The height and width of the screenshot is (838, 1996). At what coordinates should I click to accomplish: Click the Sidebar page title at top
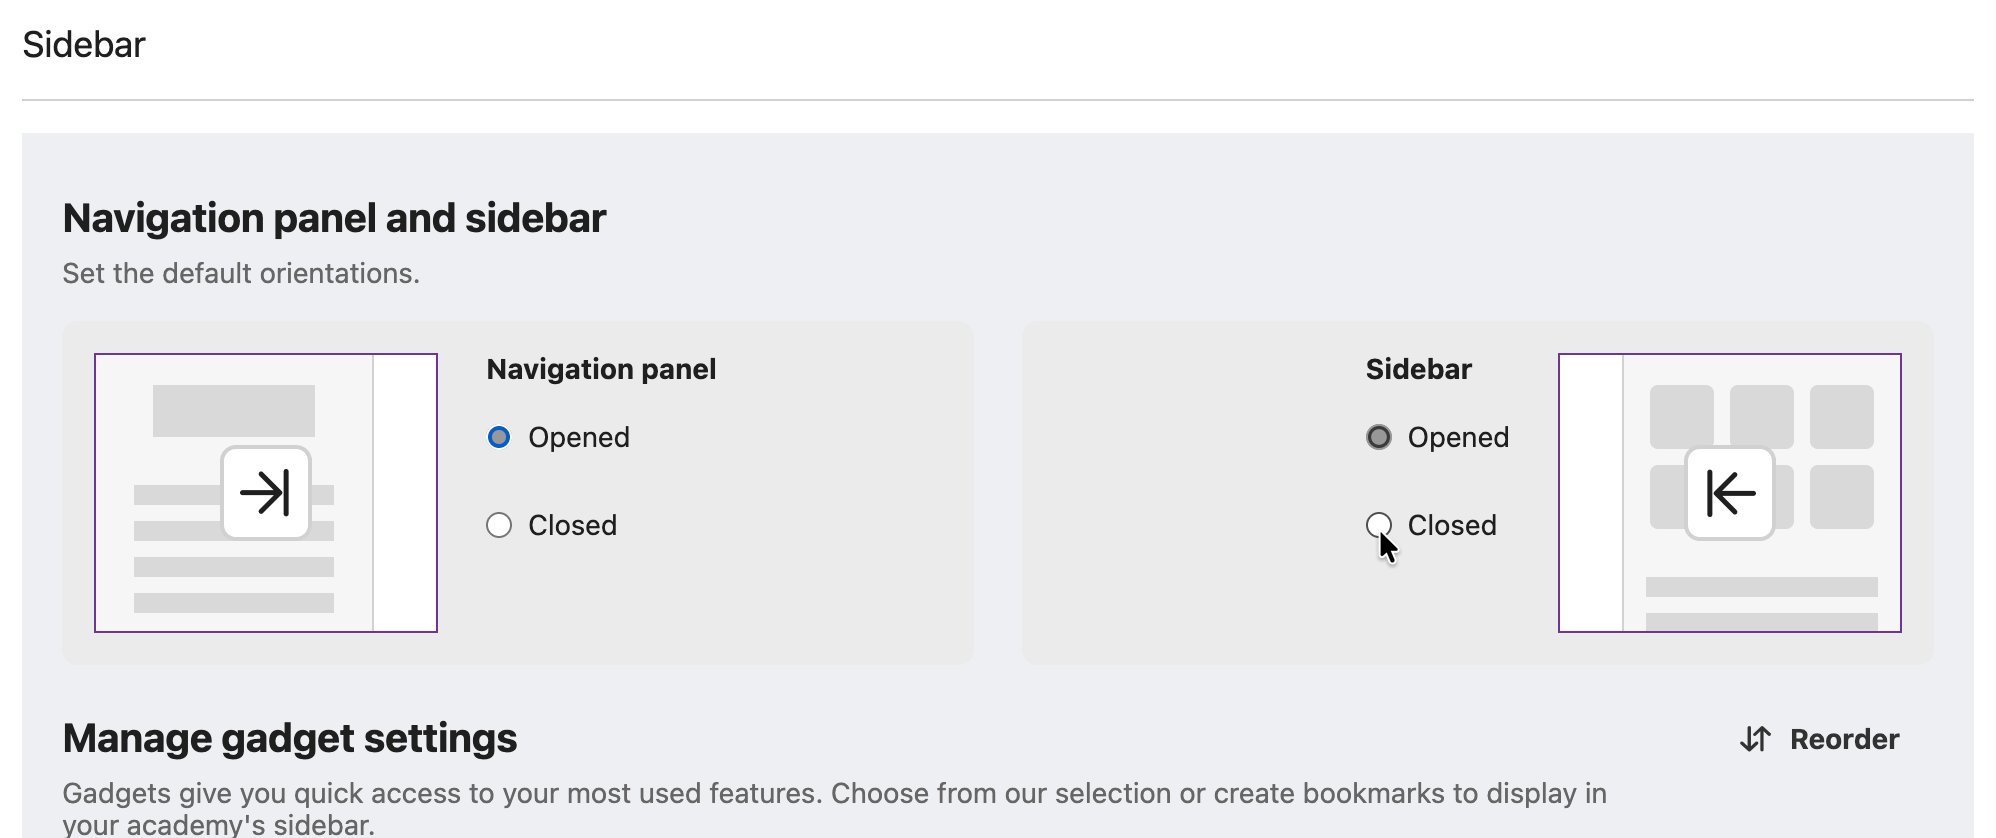pos(84,45)
